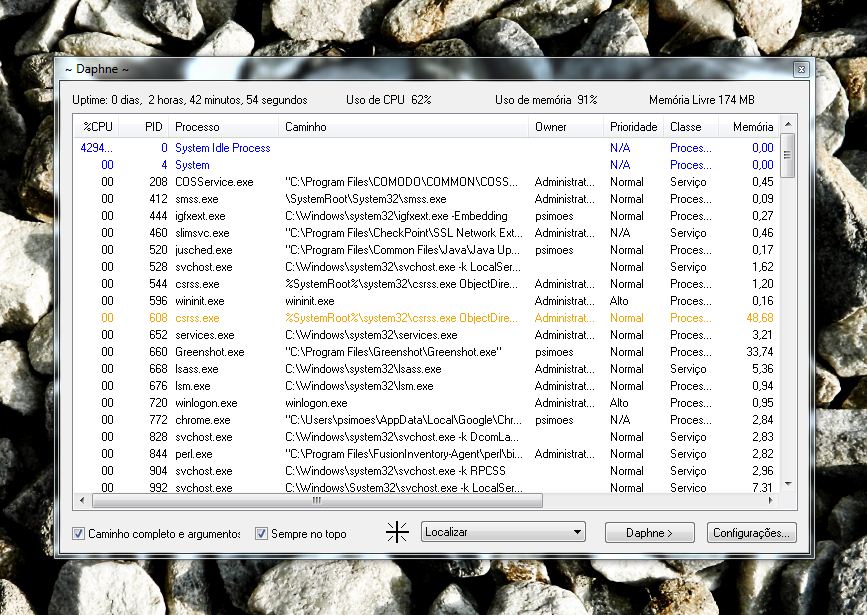
Task: Select Greenshot.exe process
Action: pyautogui.click(x=426, y=352)
